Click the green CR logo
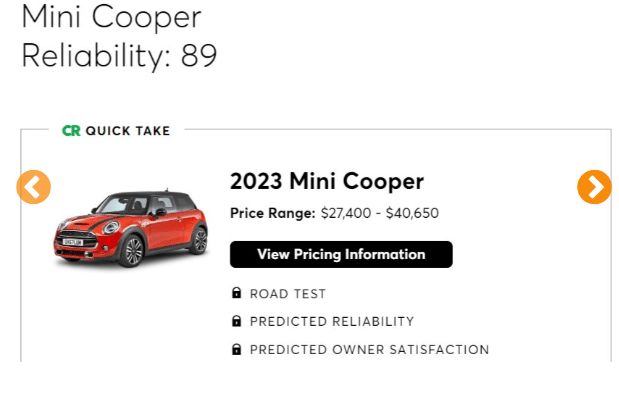The width and height of the screenshot is (619, 415). tap(71, 130)
